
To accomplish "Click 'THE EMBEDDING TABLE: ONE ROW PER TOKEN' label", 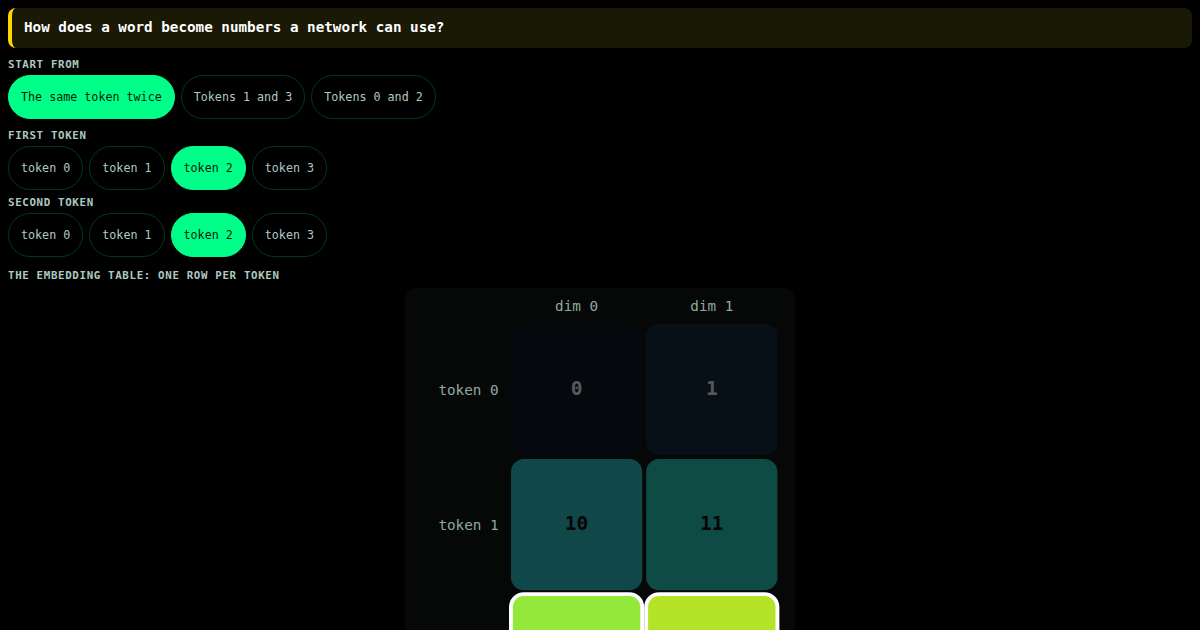I will (x=144, y=275).
